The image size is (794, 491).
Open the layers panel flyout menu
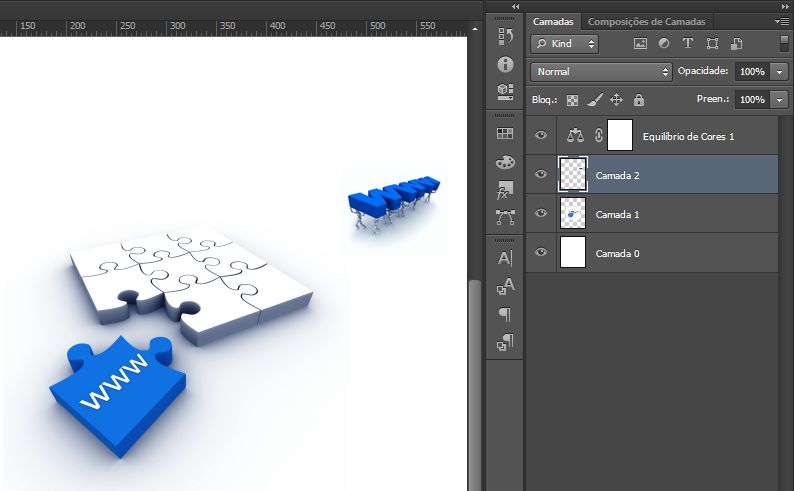(x=780, y=21)
